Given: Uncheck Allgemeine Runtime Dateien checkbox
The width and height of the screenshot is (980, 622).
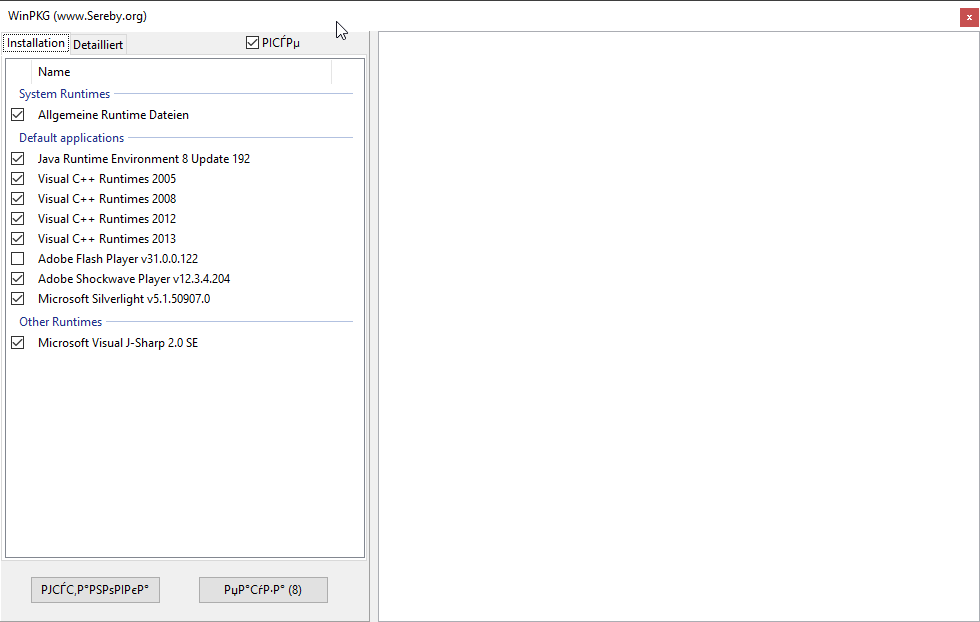Looking at the screenshot, I should [x=18, y=115].
